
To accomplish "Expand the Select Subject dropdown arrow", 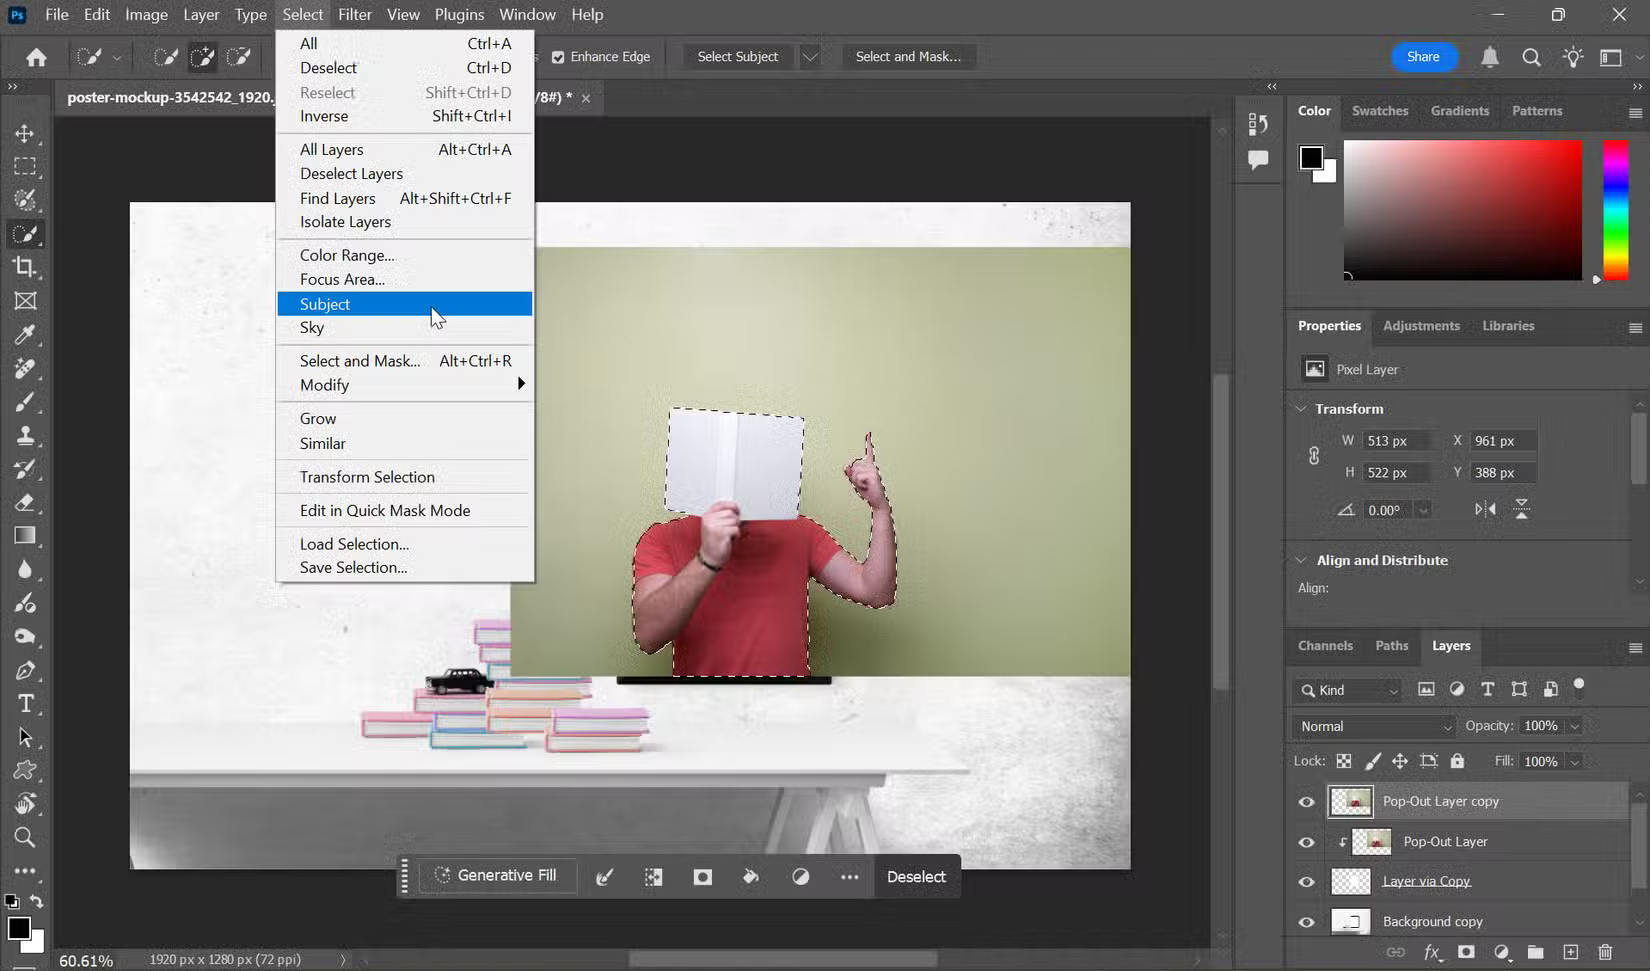I will (809, 56).
